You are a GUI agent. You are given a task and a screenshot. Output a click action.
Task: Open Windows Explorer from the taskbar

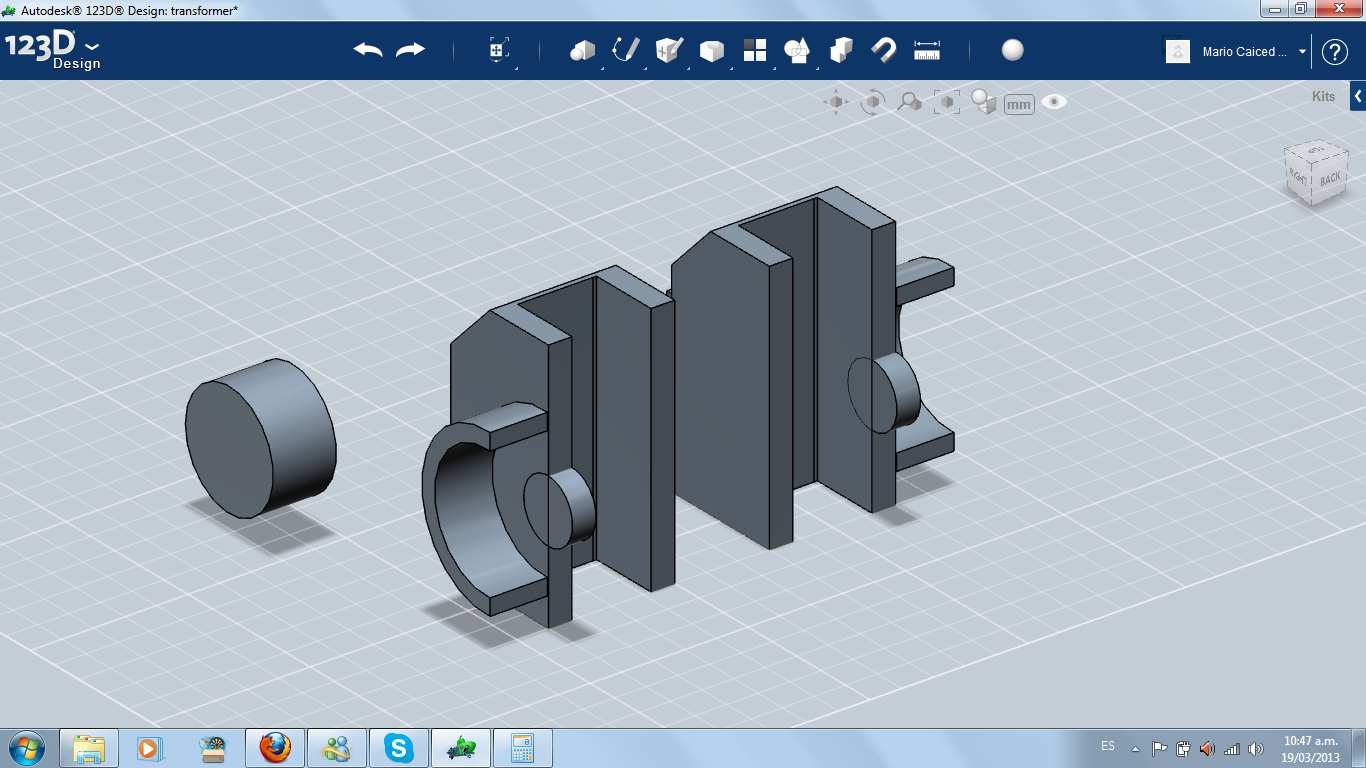(x=89, y=748)
